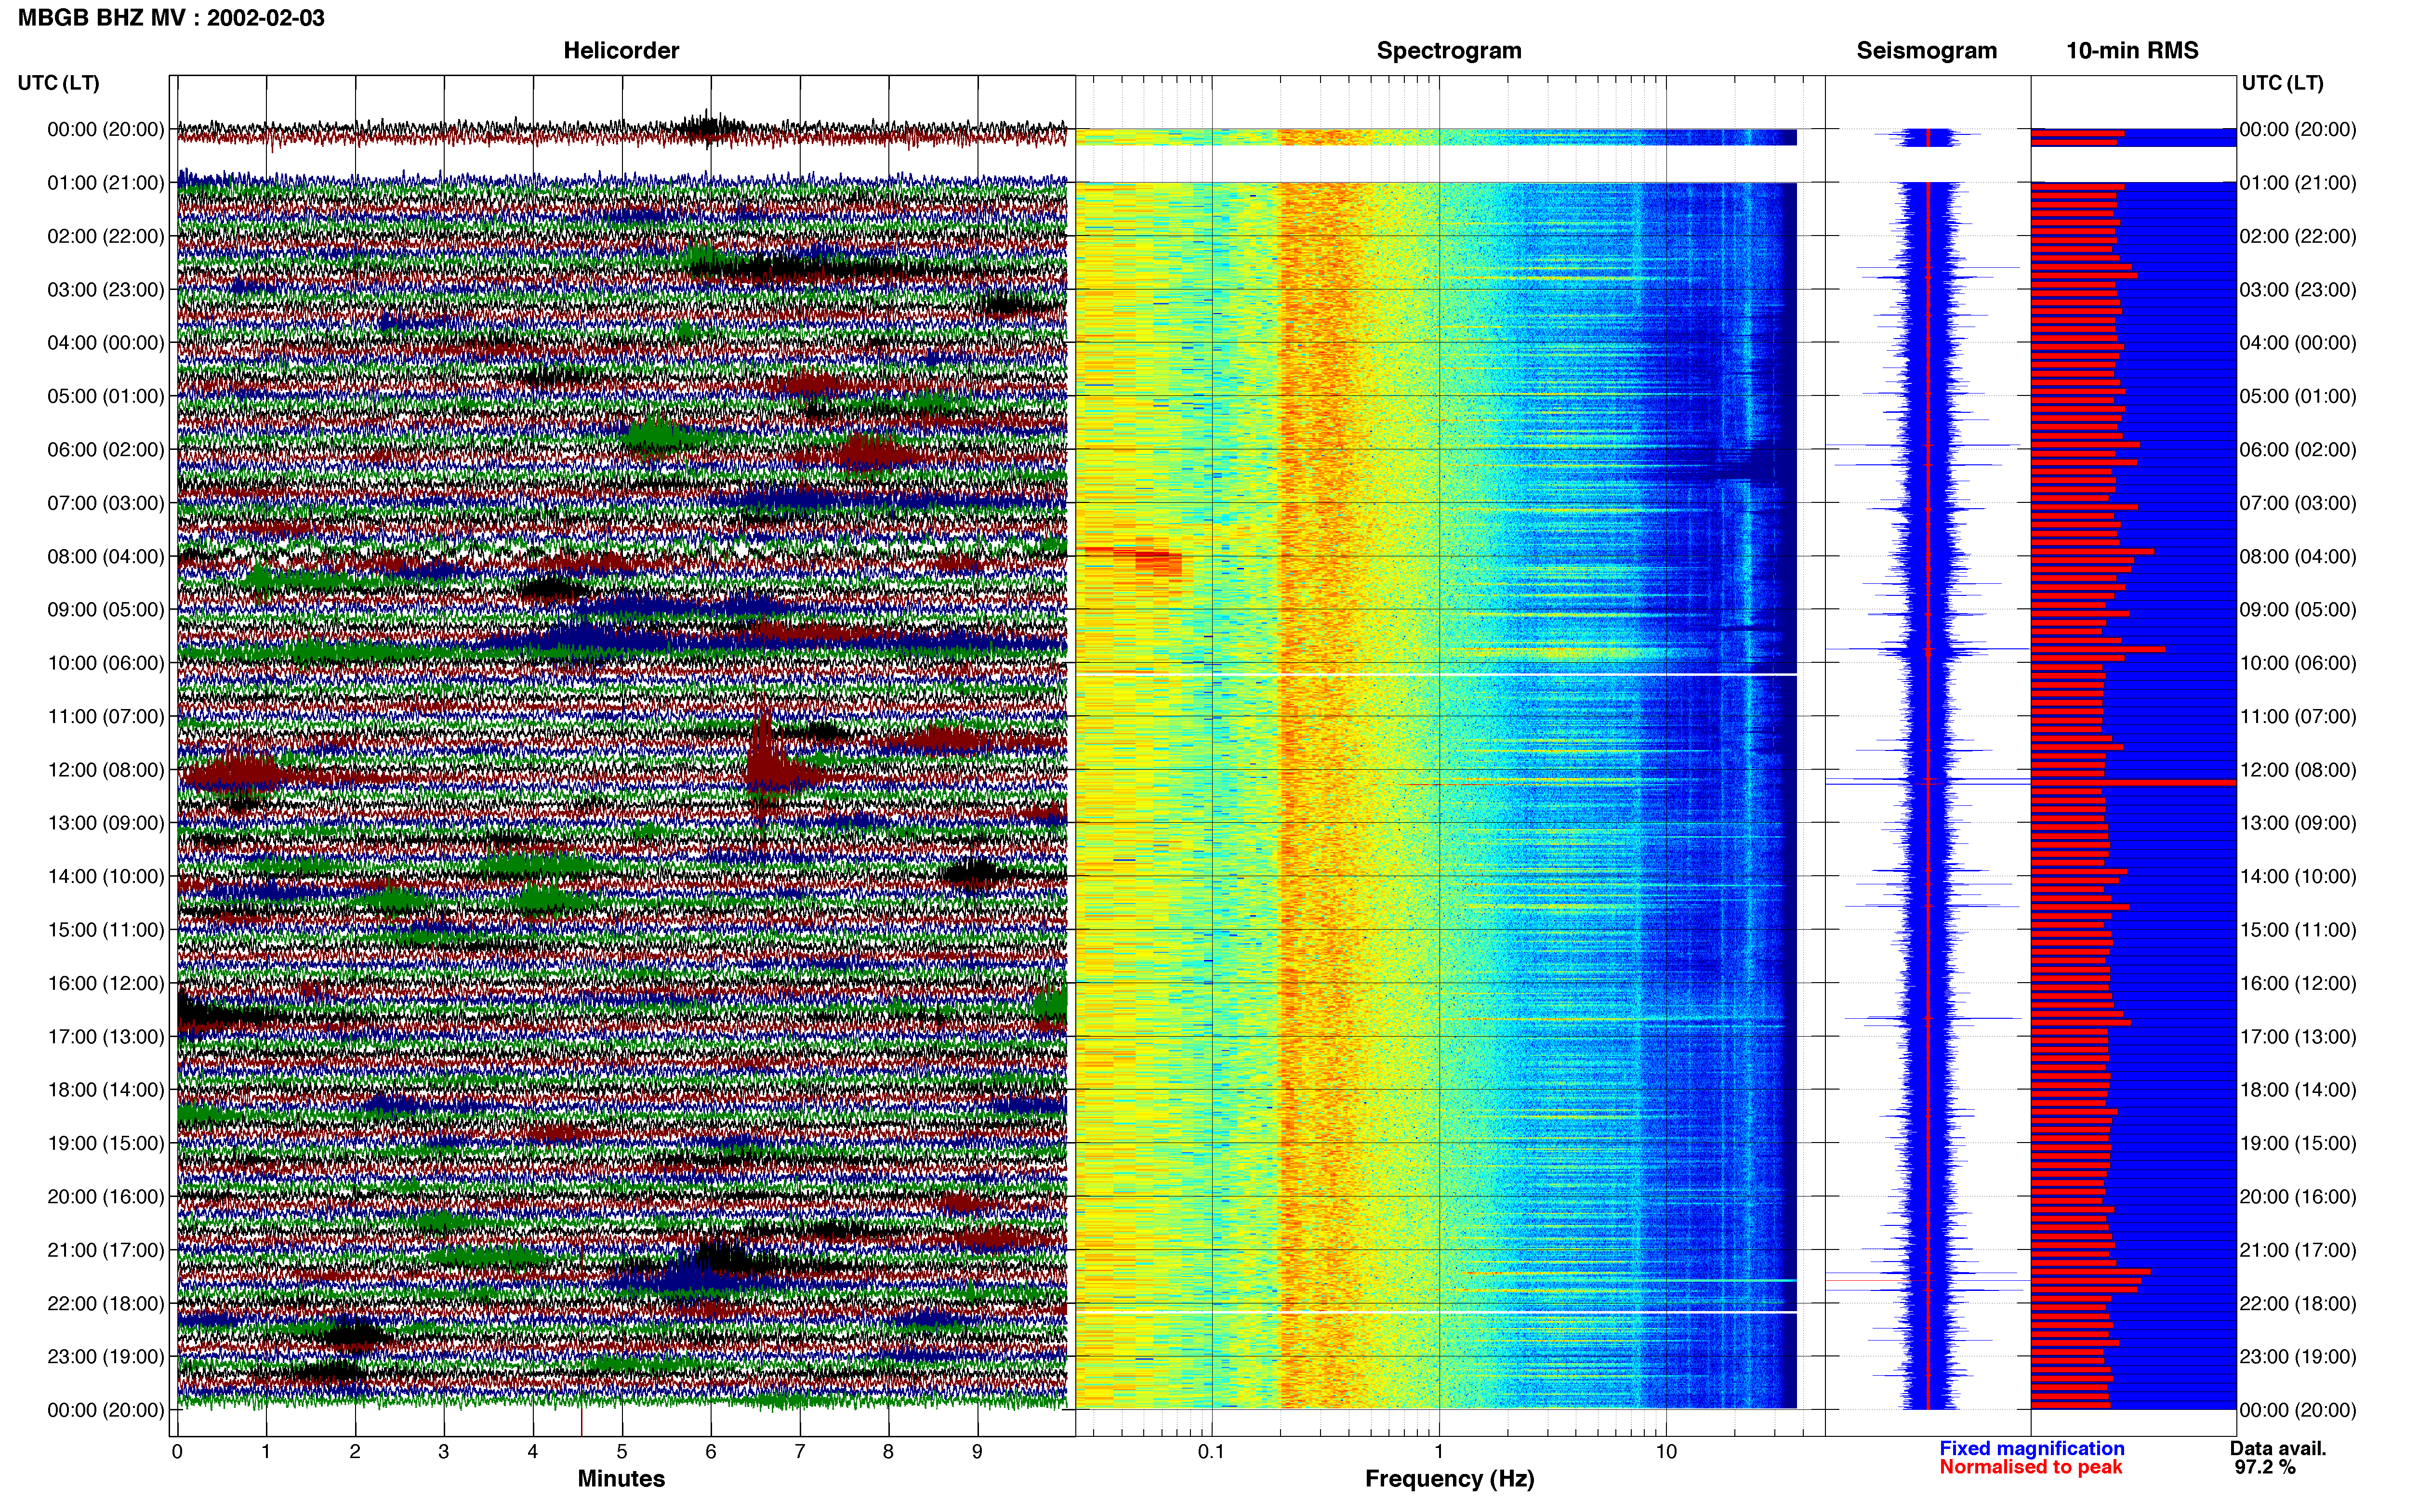The width and height of the screenshot is (2418, 1512).
Task: Click the 7 tick on the Minutes axis
Action: point(800,1452)
